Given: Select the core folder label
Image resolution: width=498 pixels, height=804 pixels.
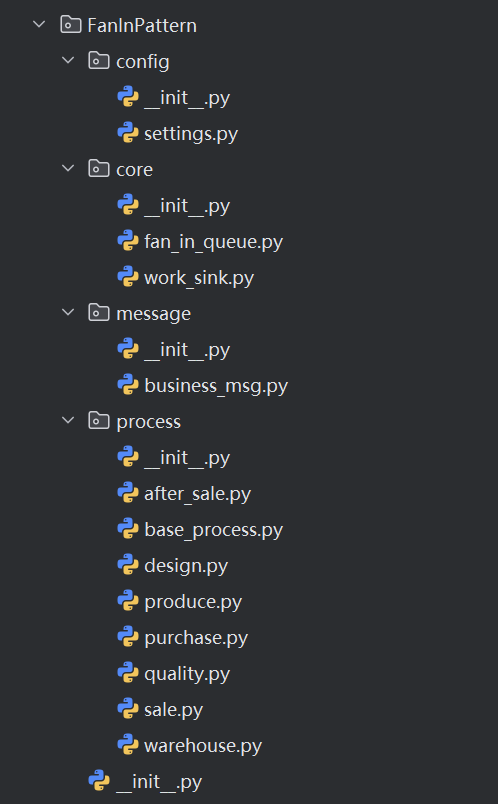Looking at the screenshot, I should tap(134, 169).
